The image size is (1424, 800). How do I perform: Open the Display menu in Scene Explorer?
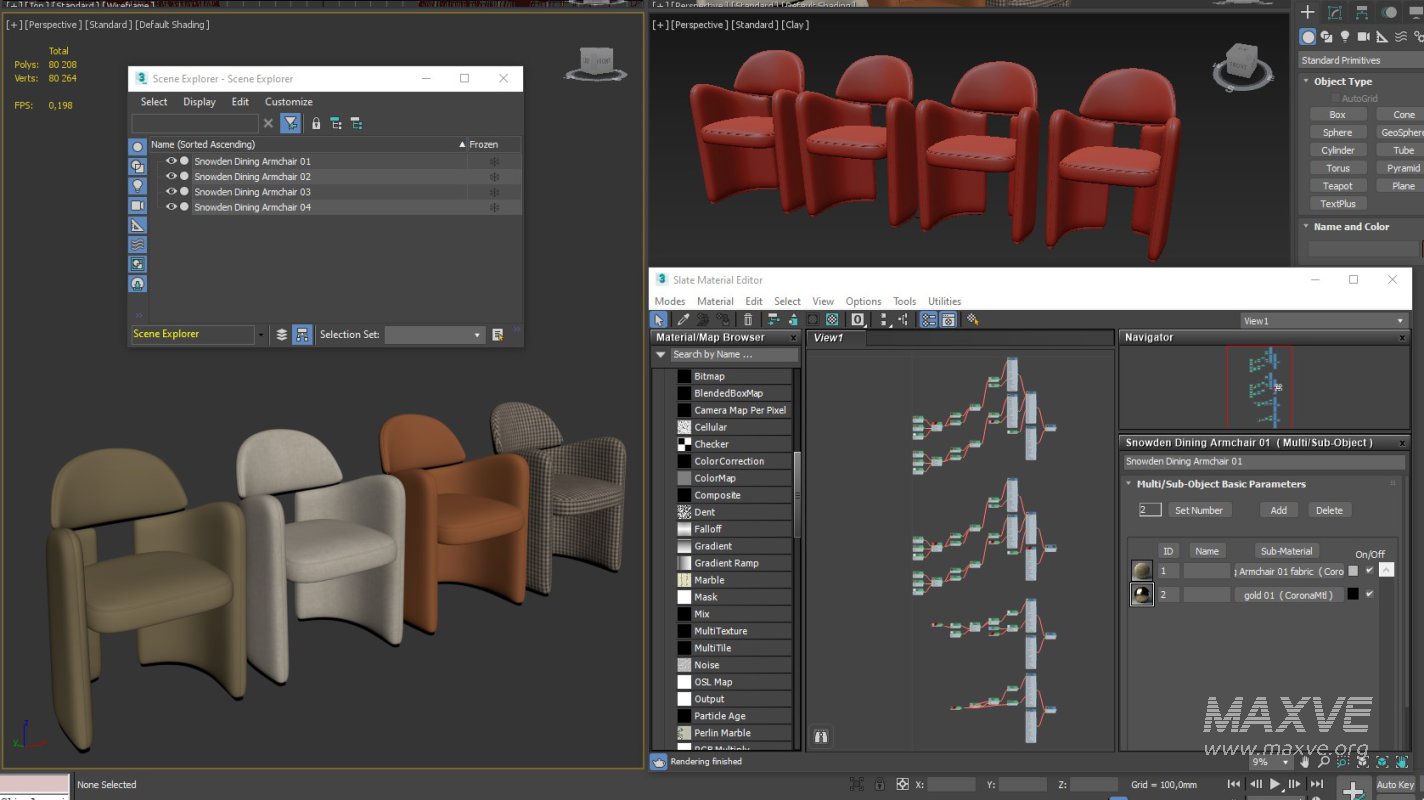point(199,101)
